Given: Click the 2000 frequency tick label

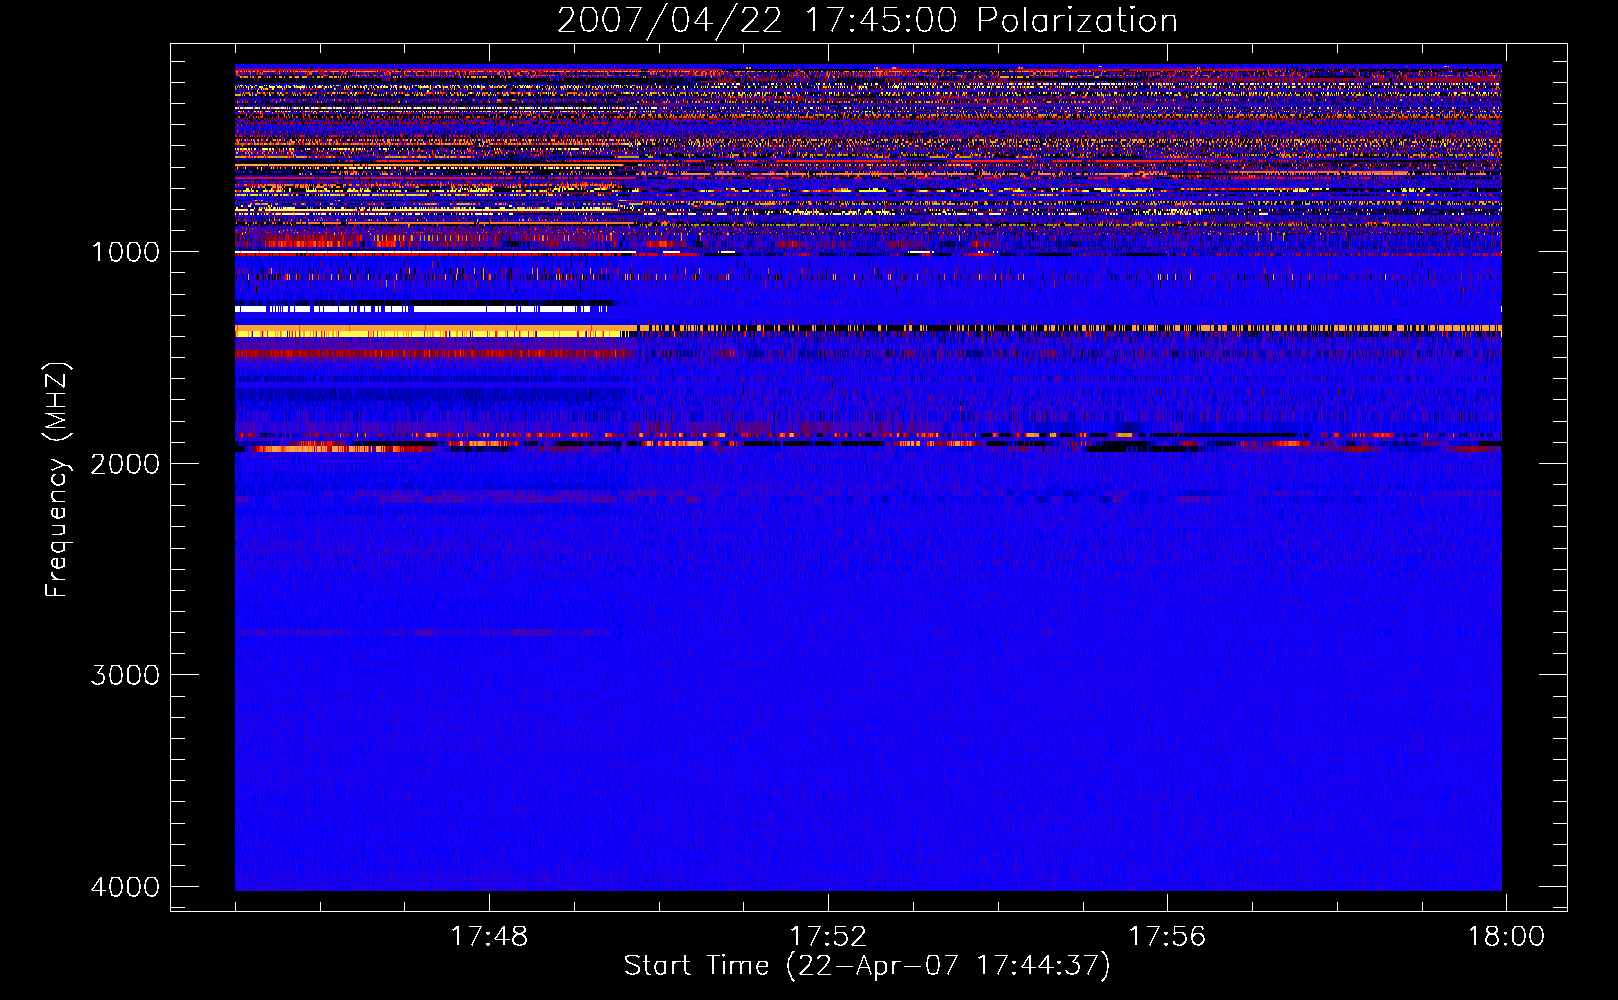Looking at the screenshot, I should click(x=125, y=463).
